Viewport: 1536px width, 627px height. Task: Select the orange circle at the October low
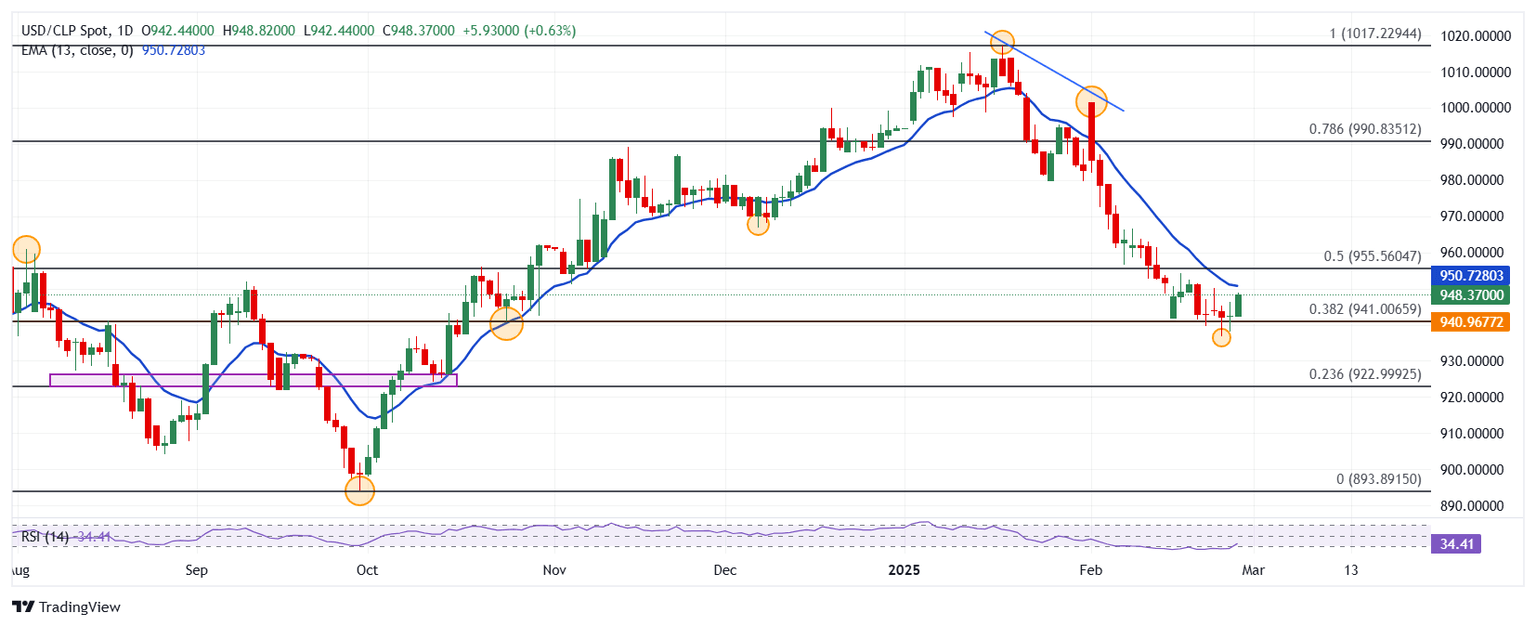point(359,490)
